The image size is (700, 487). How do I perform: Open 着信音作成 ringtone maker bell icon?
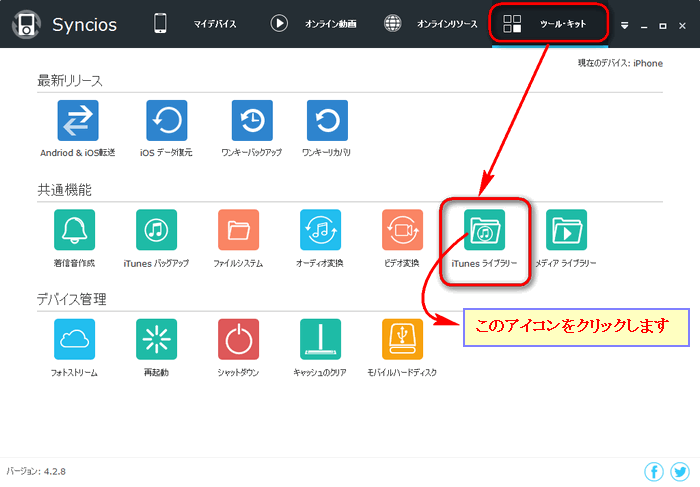pyautogui.click(x=74, y=229)
